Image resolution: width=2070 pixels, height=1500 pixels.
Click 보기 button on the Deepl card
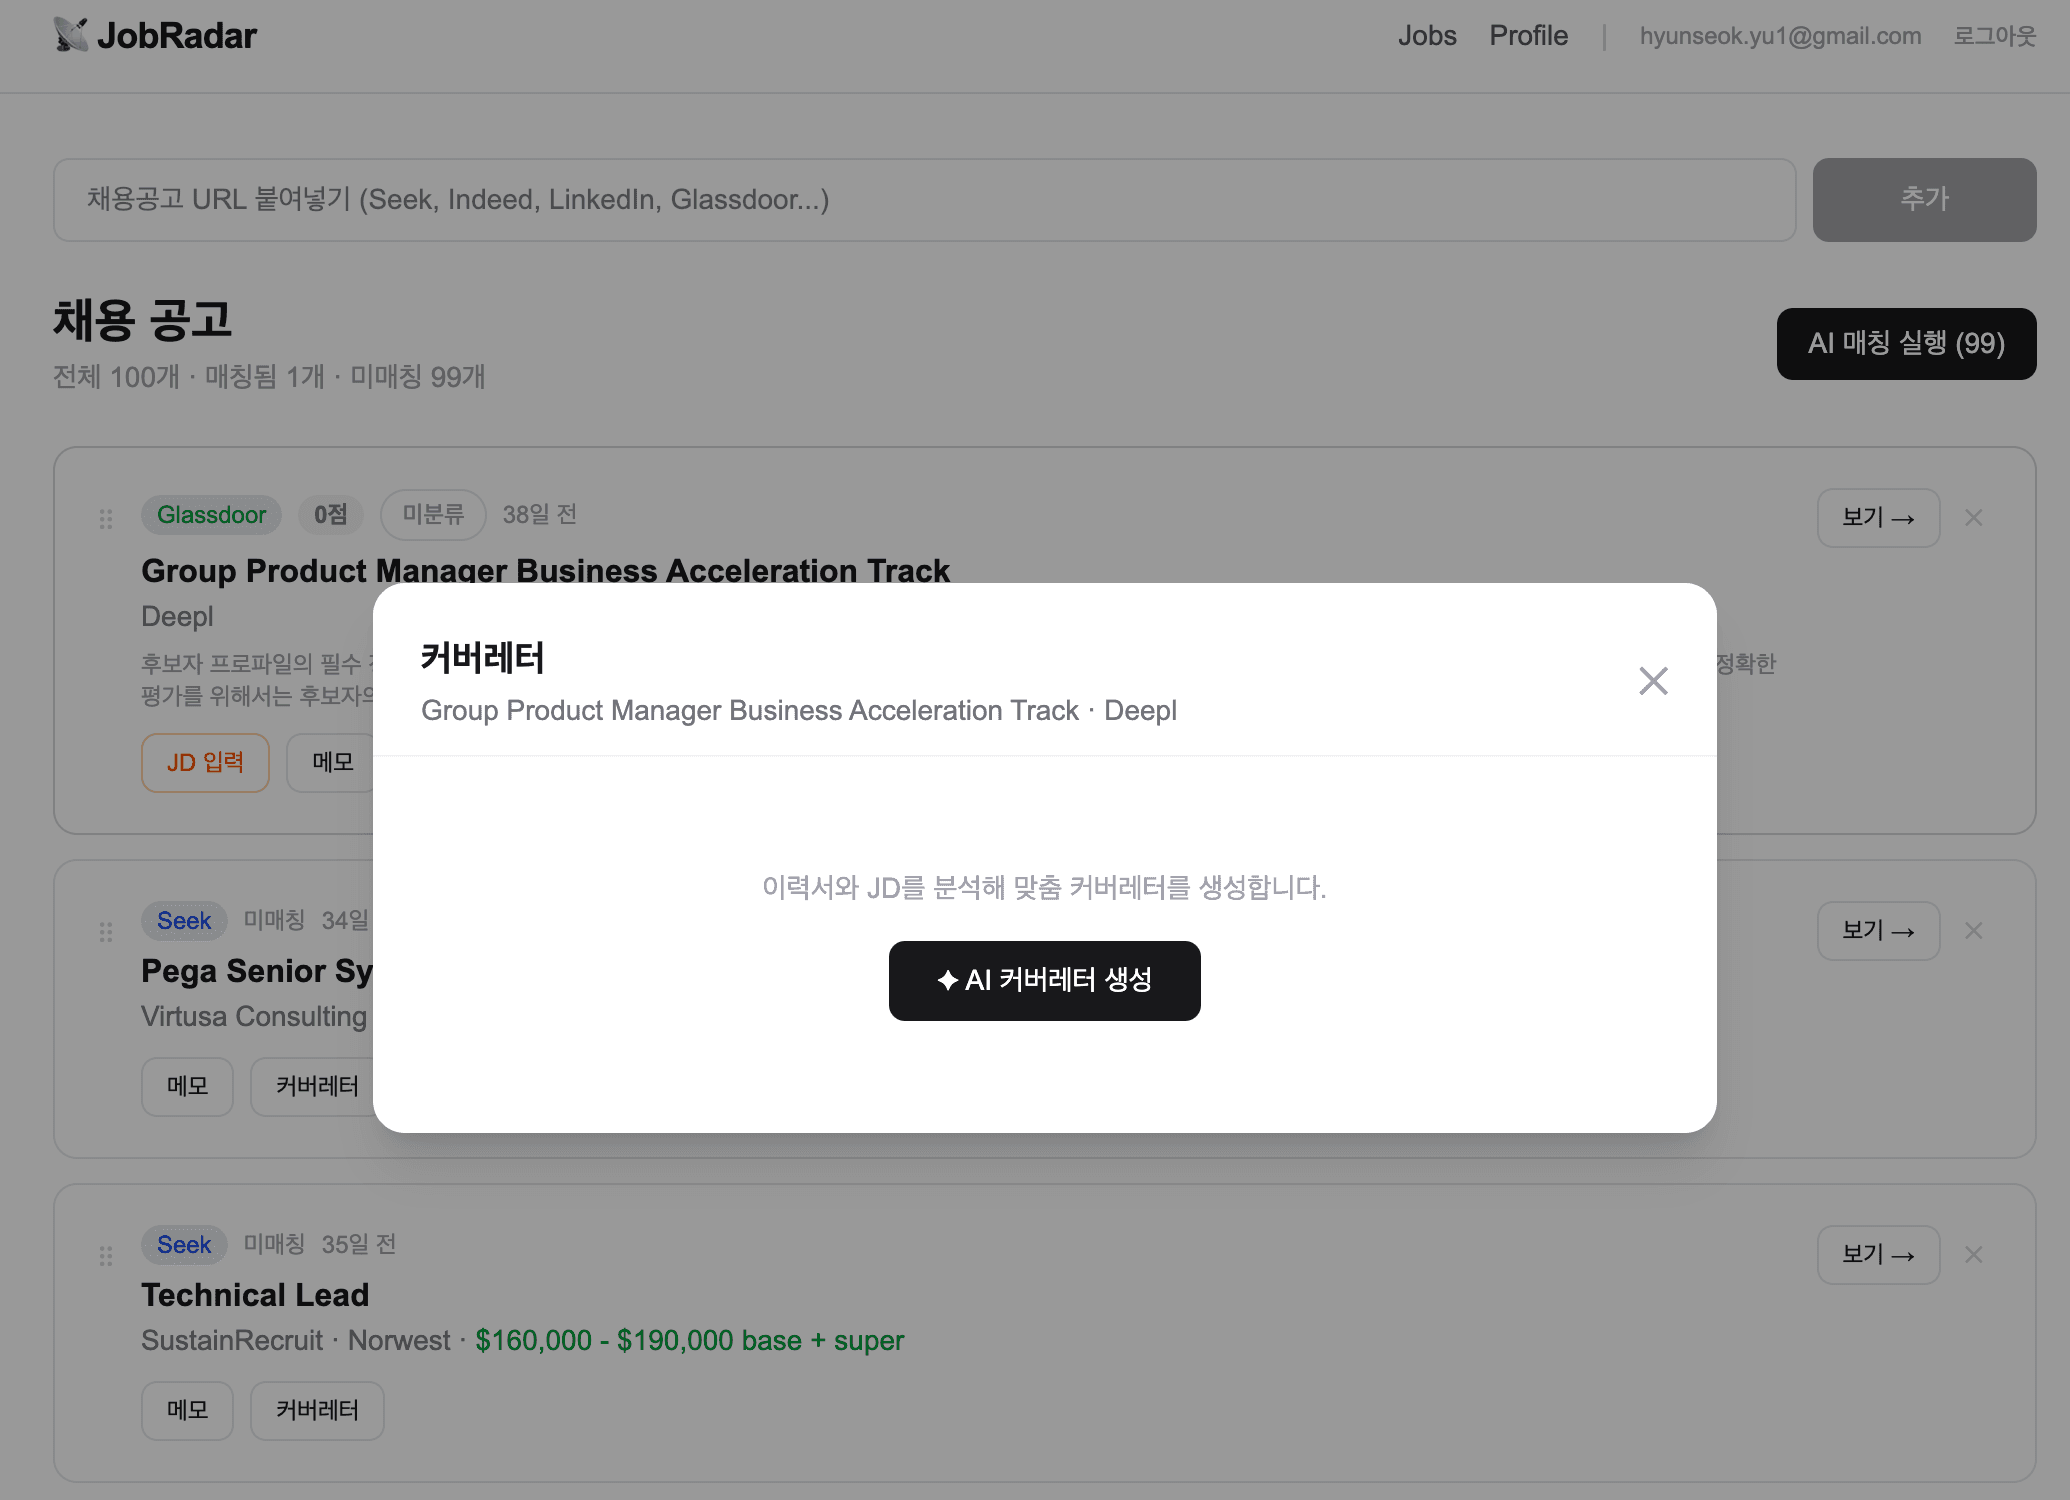click(x=1878, y=517)
